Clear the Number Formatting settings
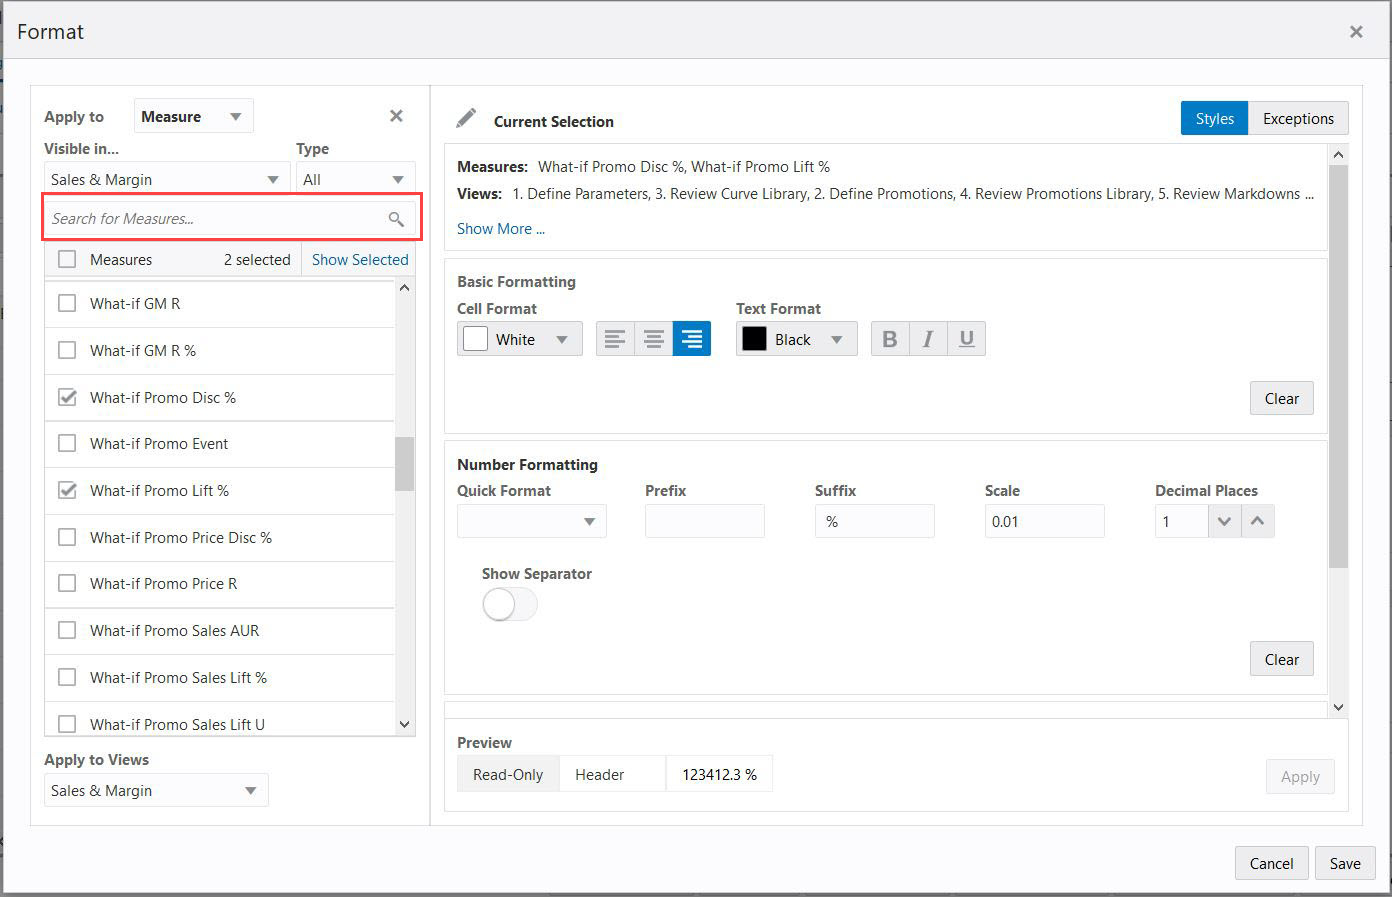1392x897 pixels. (1281, 659)
